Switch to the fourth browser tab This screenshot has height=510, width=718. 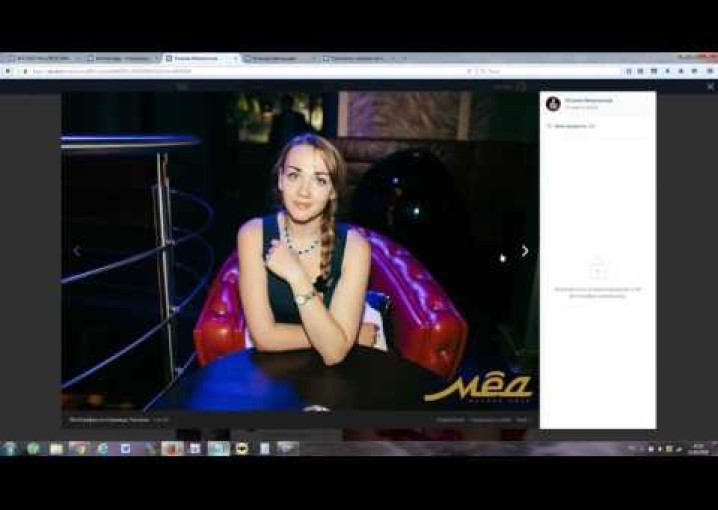pyautogui.click(x=278, y=59)
